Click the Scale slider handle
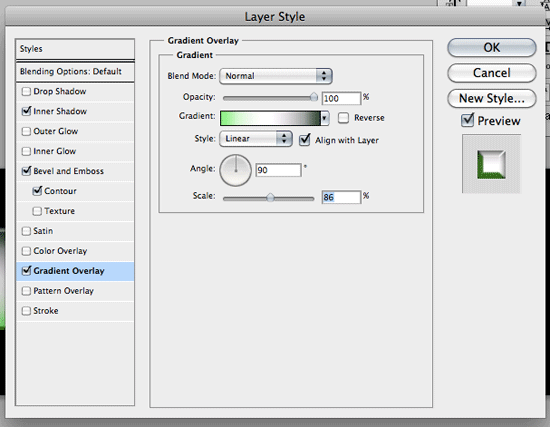The width and height of the screenshot is (550, 427). (x=270, y=198)
